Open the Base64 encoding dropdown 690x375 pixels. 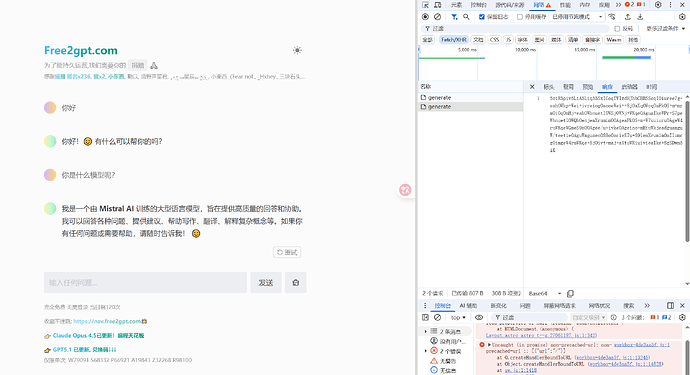[x=545, y=294]
